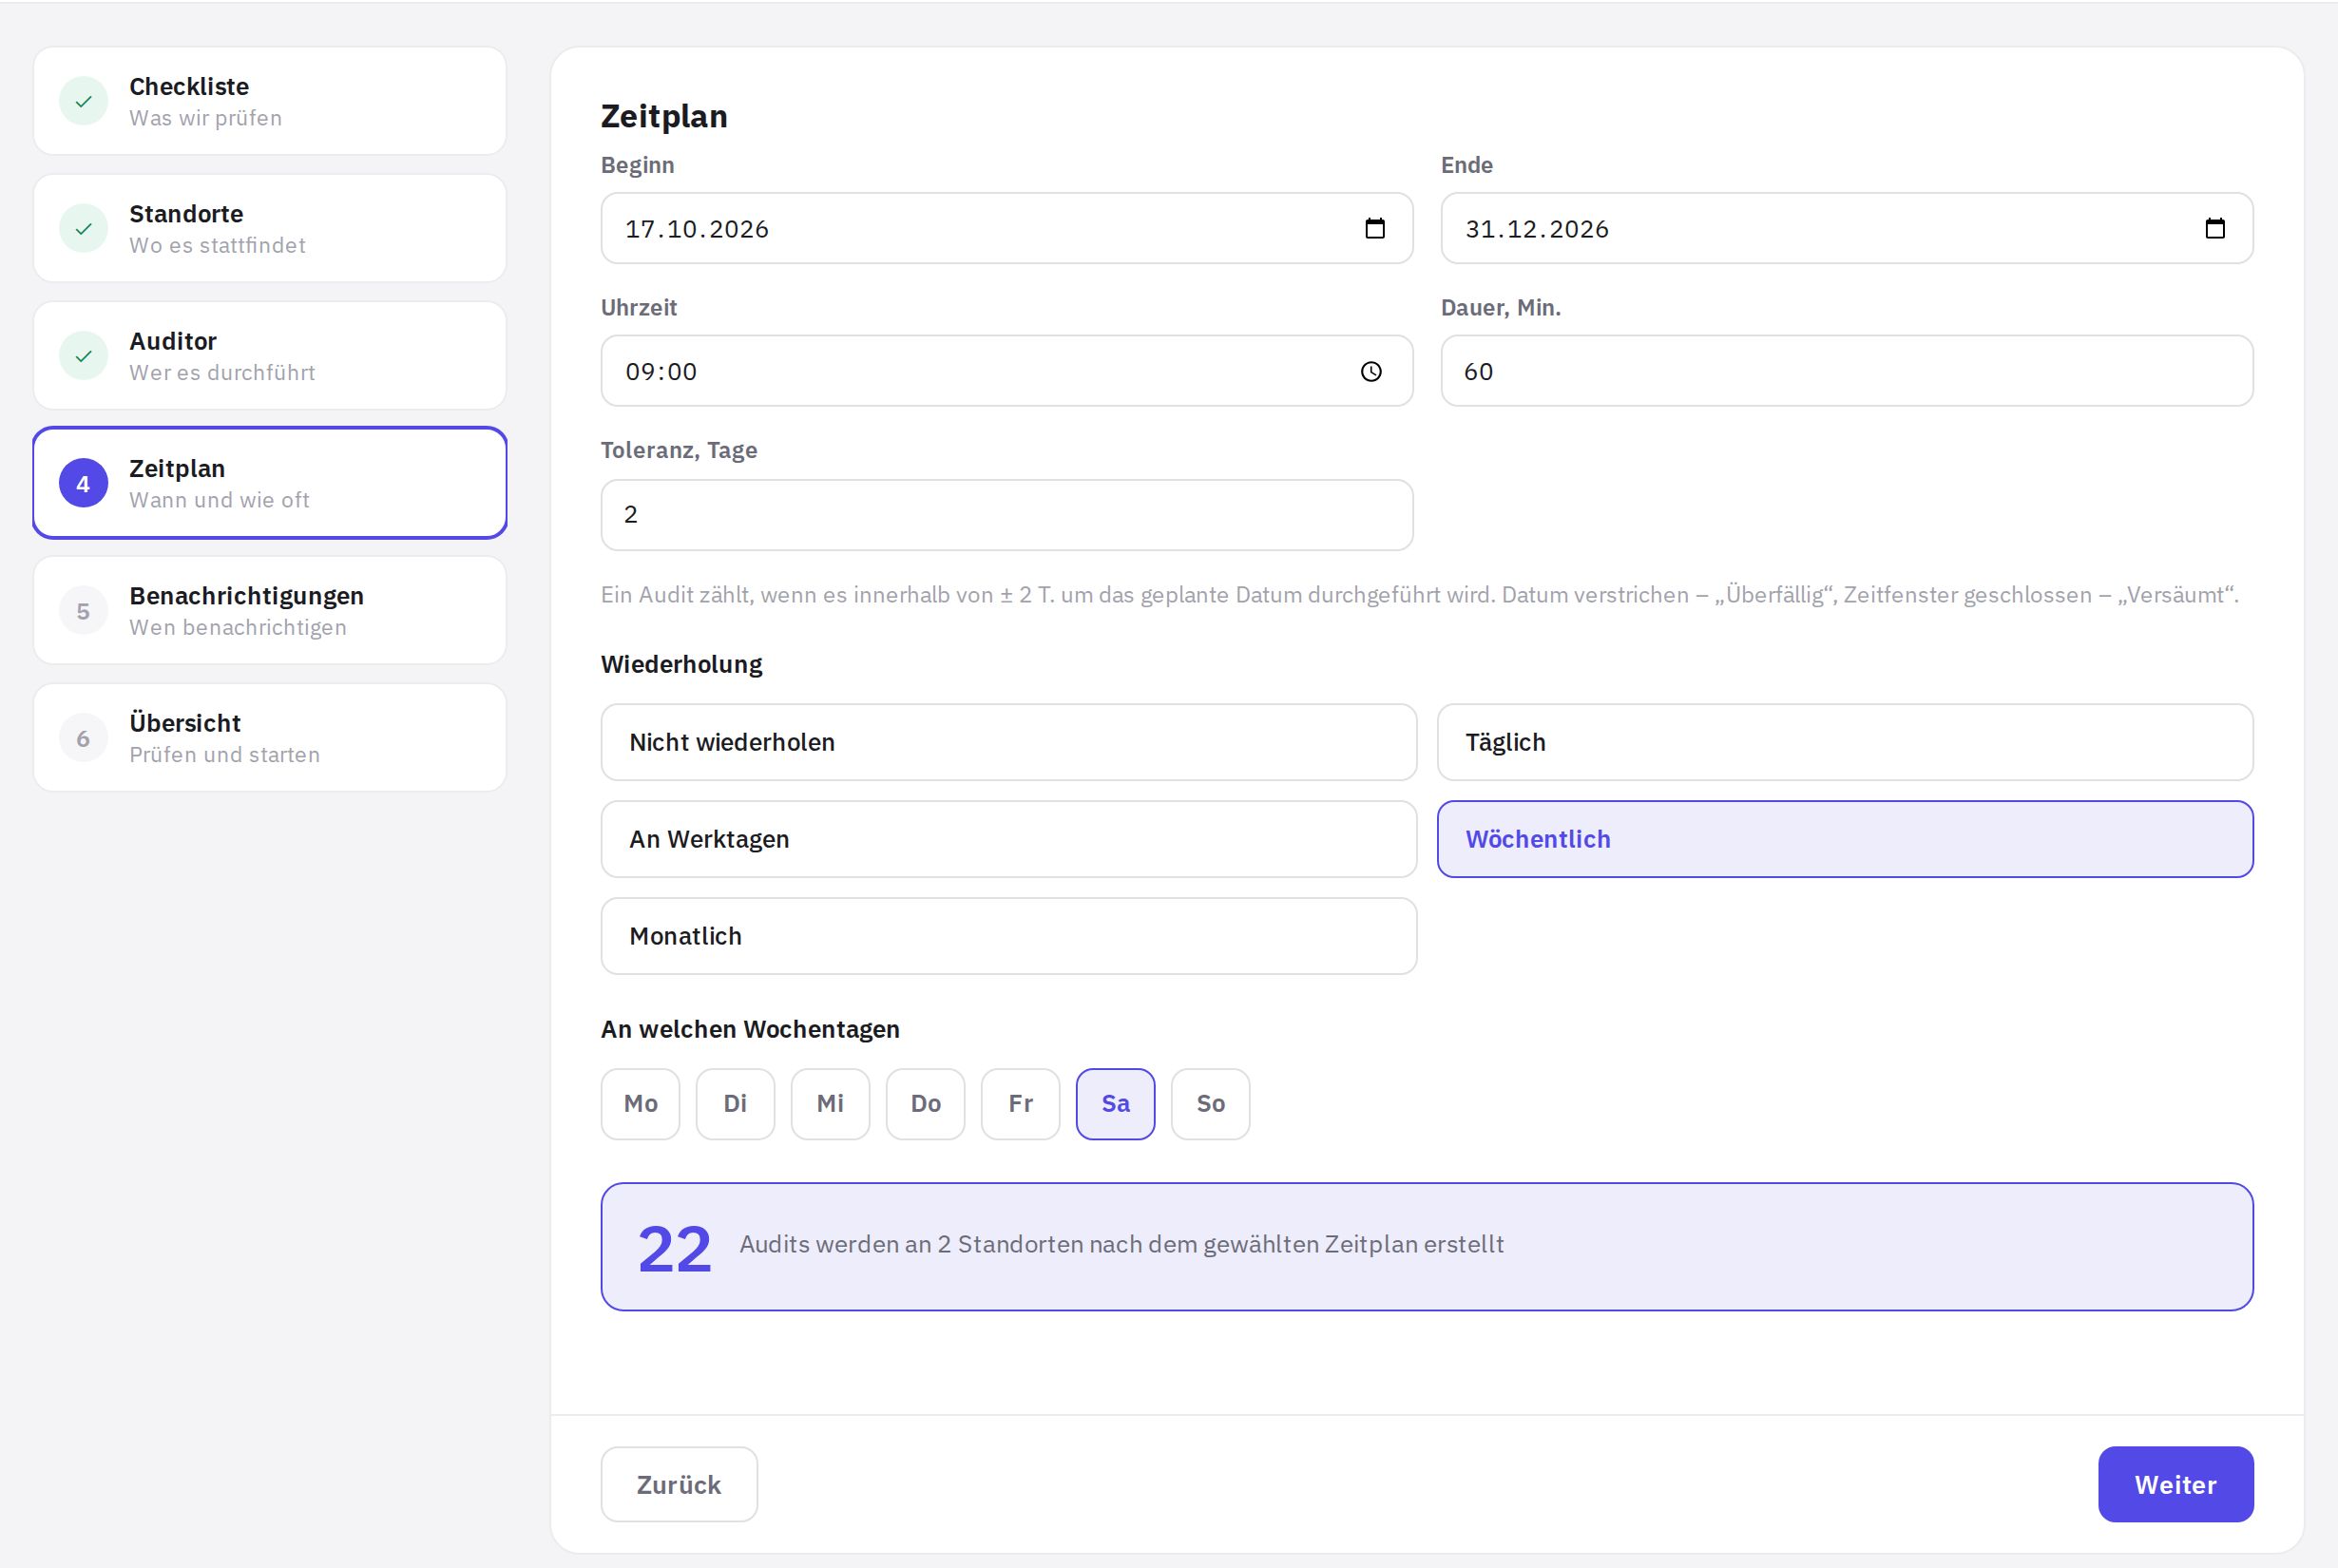The height and width of the screenshot is (1568, 2338).
Task: Select the Wöchentlich repetition option
Action: click(1845, 839)
